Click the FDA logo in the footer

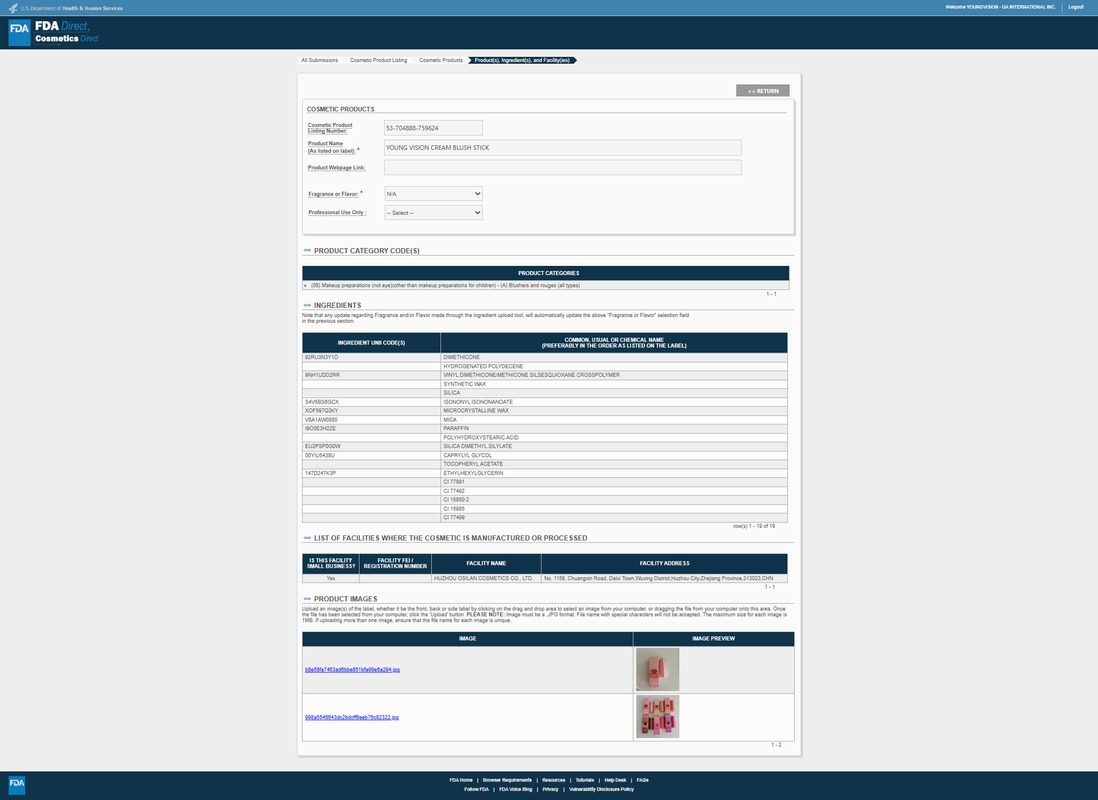coord(17,785)
